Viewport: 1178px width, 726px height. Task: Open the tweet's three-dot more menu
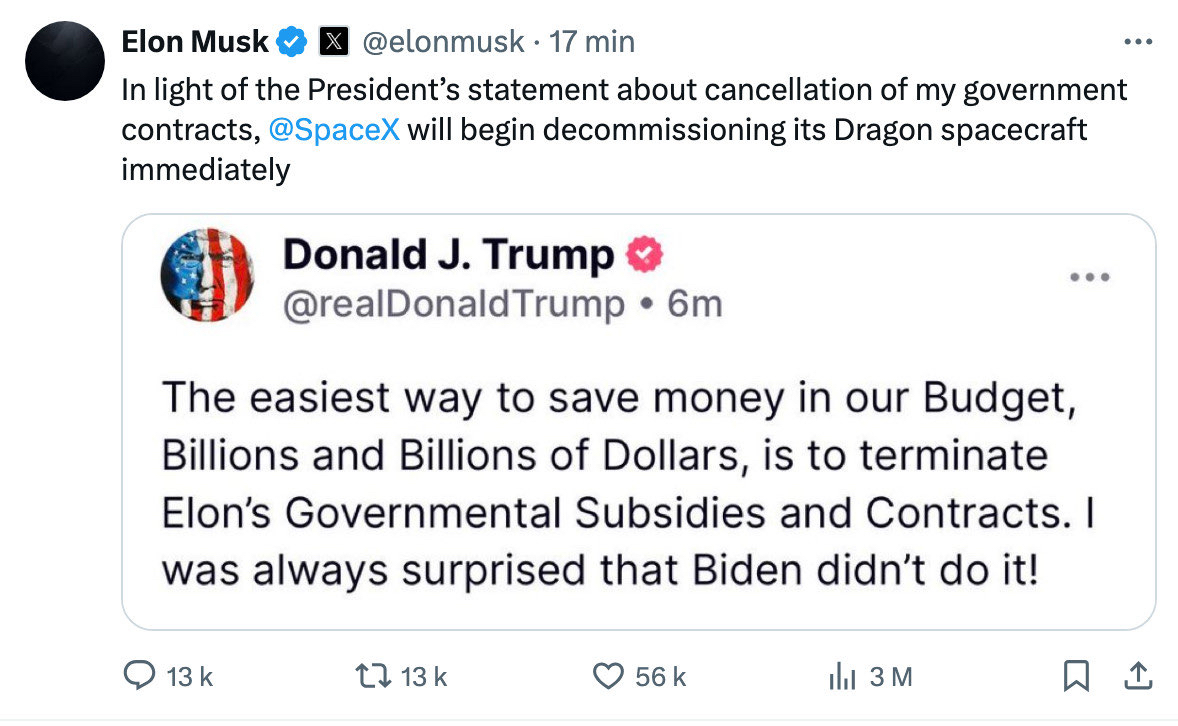tap(1138, 43)
